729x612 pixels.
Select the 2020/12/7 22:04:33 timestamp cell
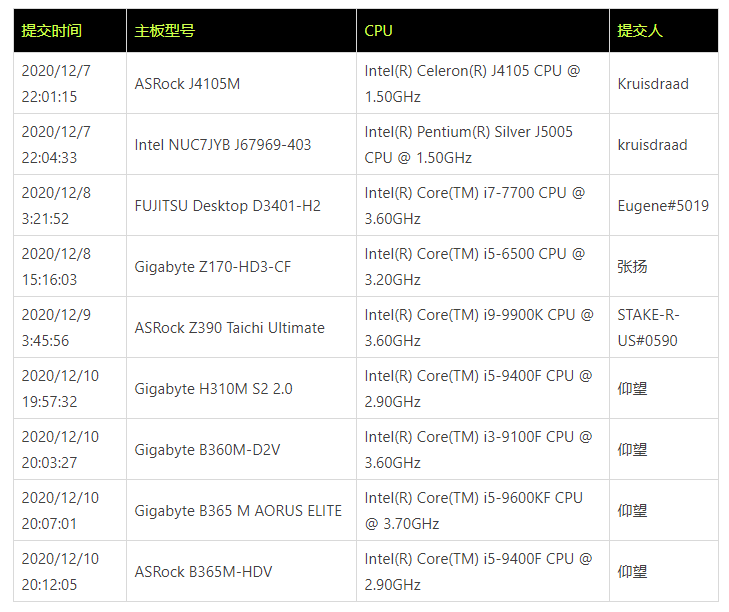tap(70, 144)
